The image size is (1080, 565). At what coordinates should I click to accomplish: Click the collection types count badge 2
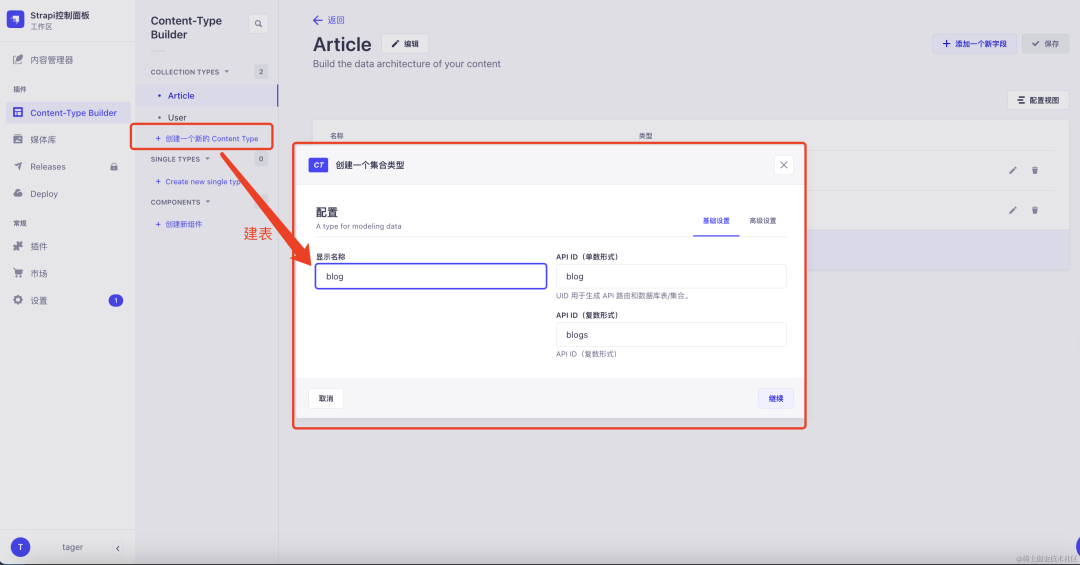(x=260, y=72)
